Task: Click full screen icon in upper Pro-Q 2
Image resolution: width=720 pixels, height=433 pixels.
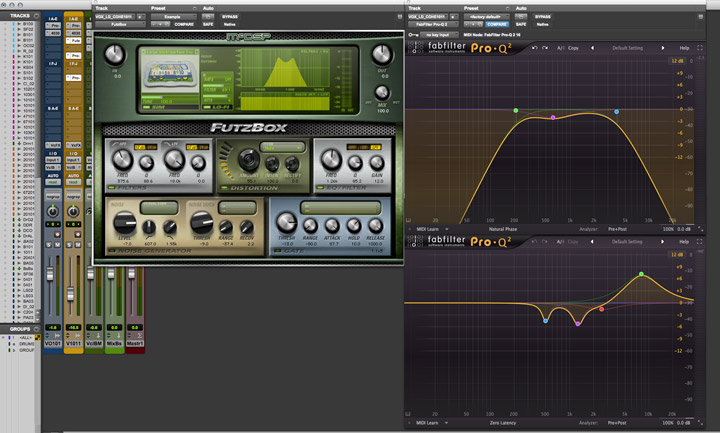Action: [699, 48]
